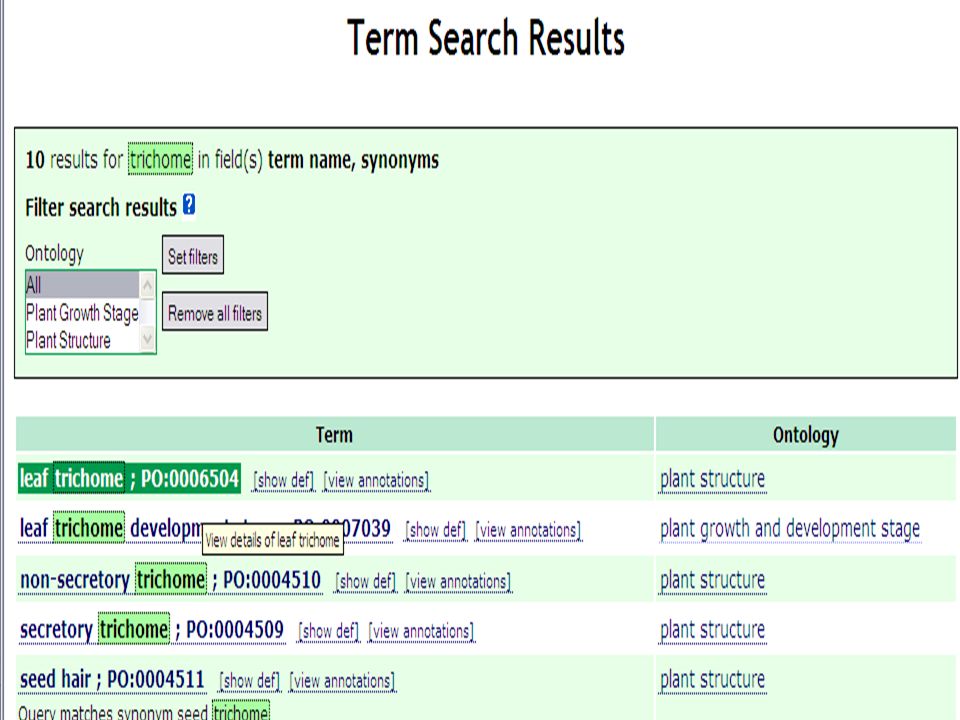Screen dimensions: 960x720
Task: Select Plant Structure ontology option
Action: click(x=82, y=340)
